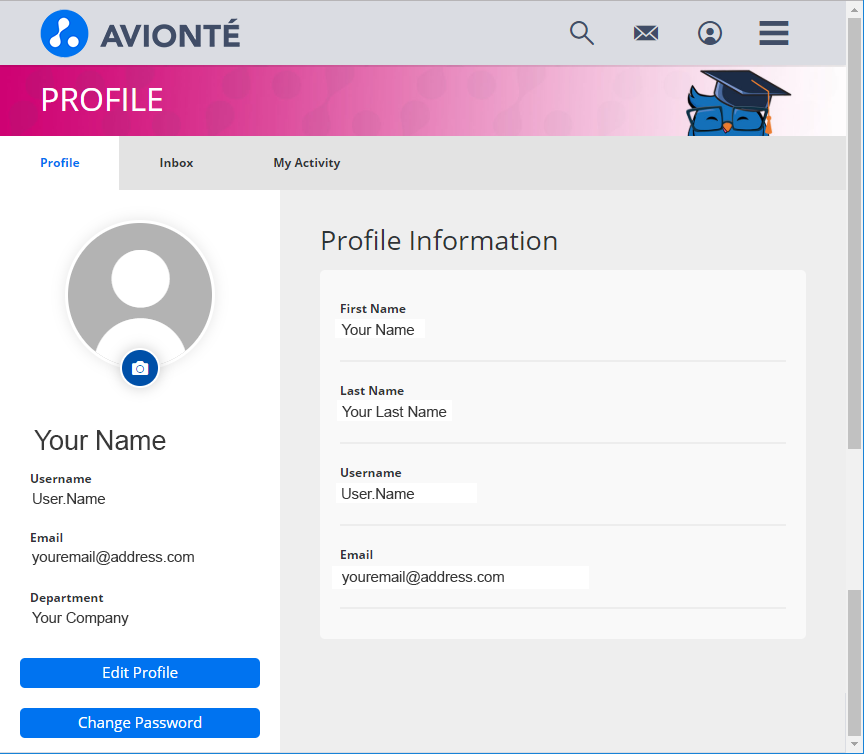Open the mail envelope icon
The width and height of the screenshot is (864, 754).
click(646, 33)
